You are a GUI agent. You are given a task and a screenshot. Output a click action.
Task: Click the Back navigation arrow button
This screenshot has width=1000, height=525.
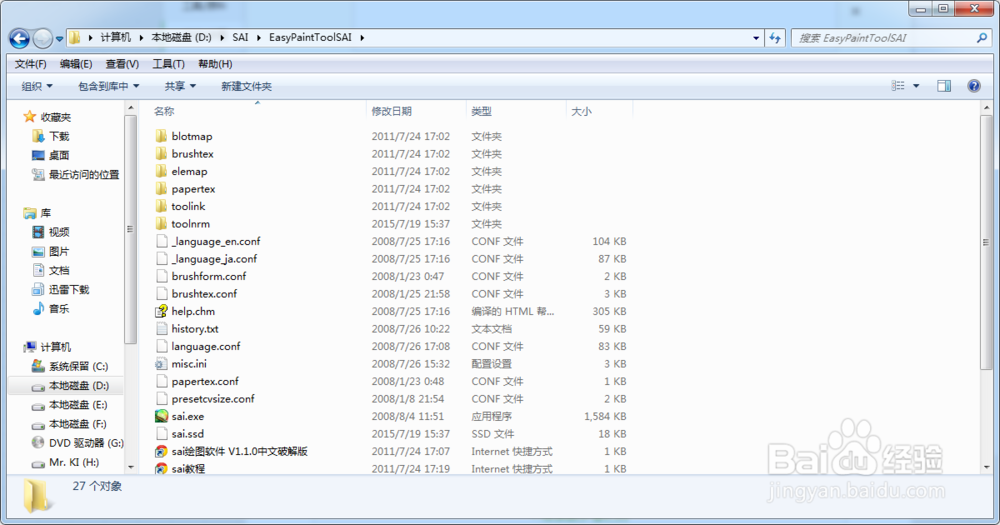pos(20,39)
